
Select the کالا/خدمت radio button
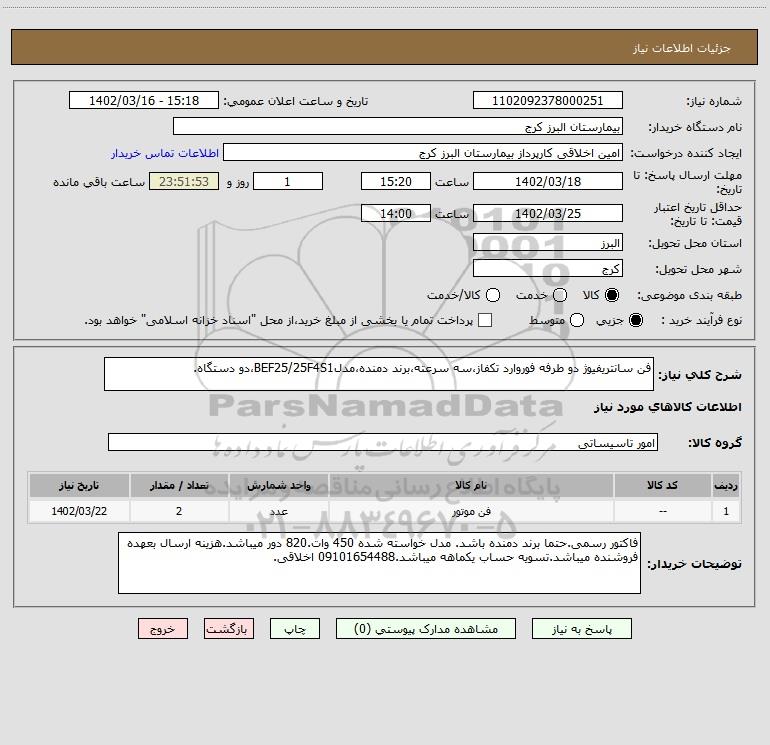(493, 295)
